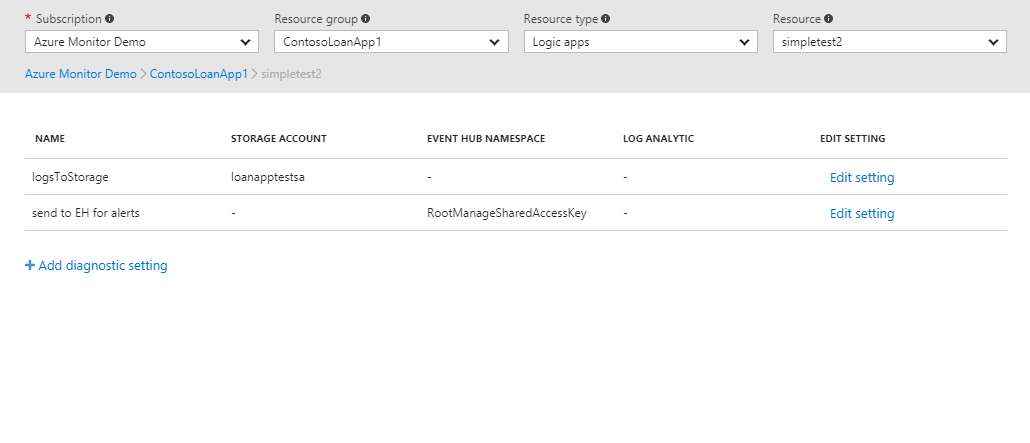Open the Resource type info icon
Image resolution: width=1030 pixels, height=443 pixels.
point(606,18)
